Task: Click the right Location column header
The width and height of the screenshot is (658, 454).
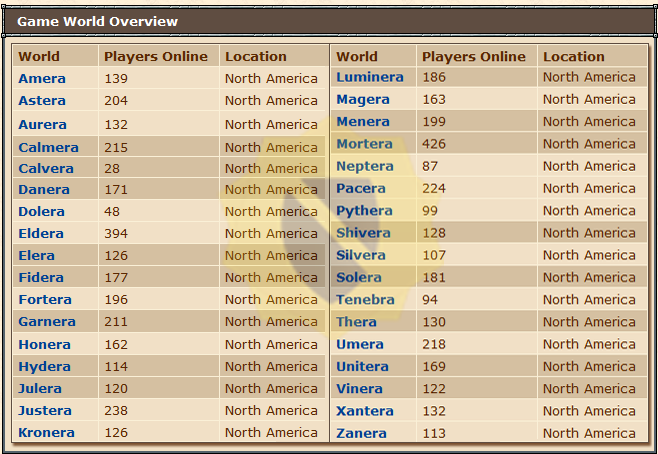Action: click(574, 56)
